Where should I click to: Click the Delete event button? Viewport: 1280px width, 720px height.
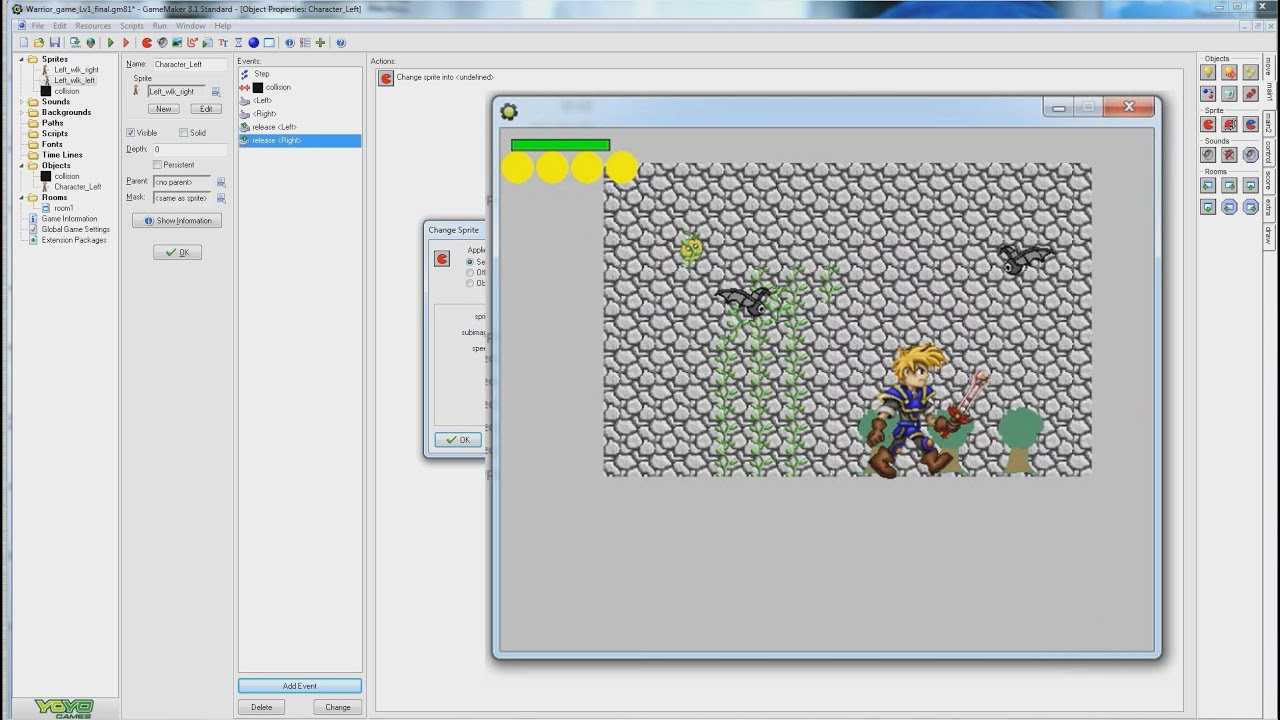coord(261,707)
